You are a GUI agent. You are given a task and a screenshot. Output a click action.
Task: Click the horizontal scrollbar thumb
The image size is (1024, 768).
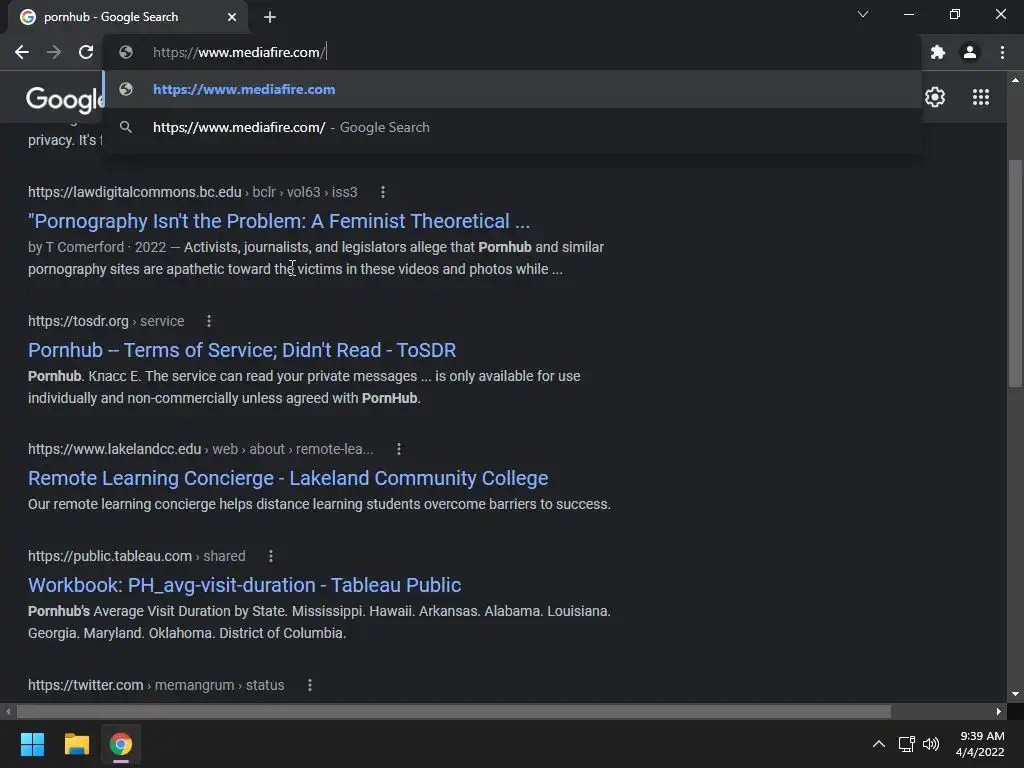[x=454, y=711]
